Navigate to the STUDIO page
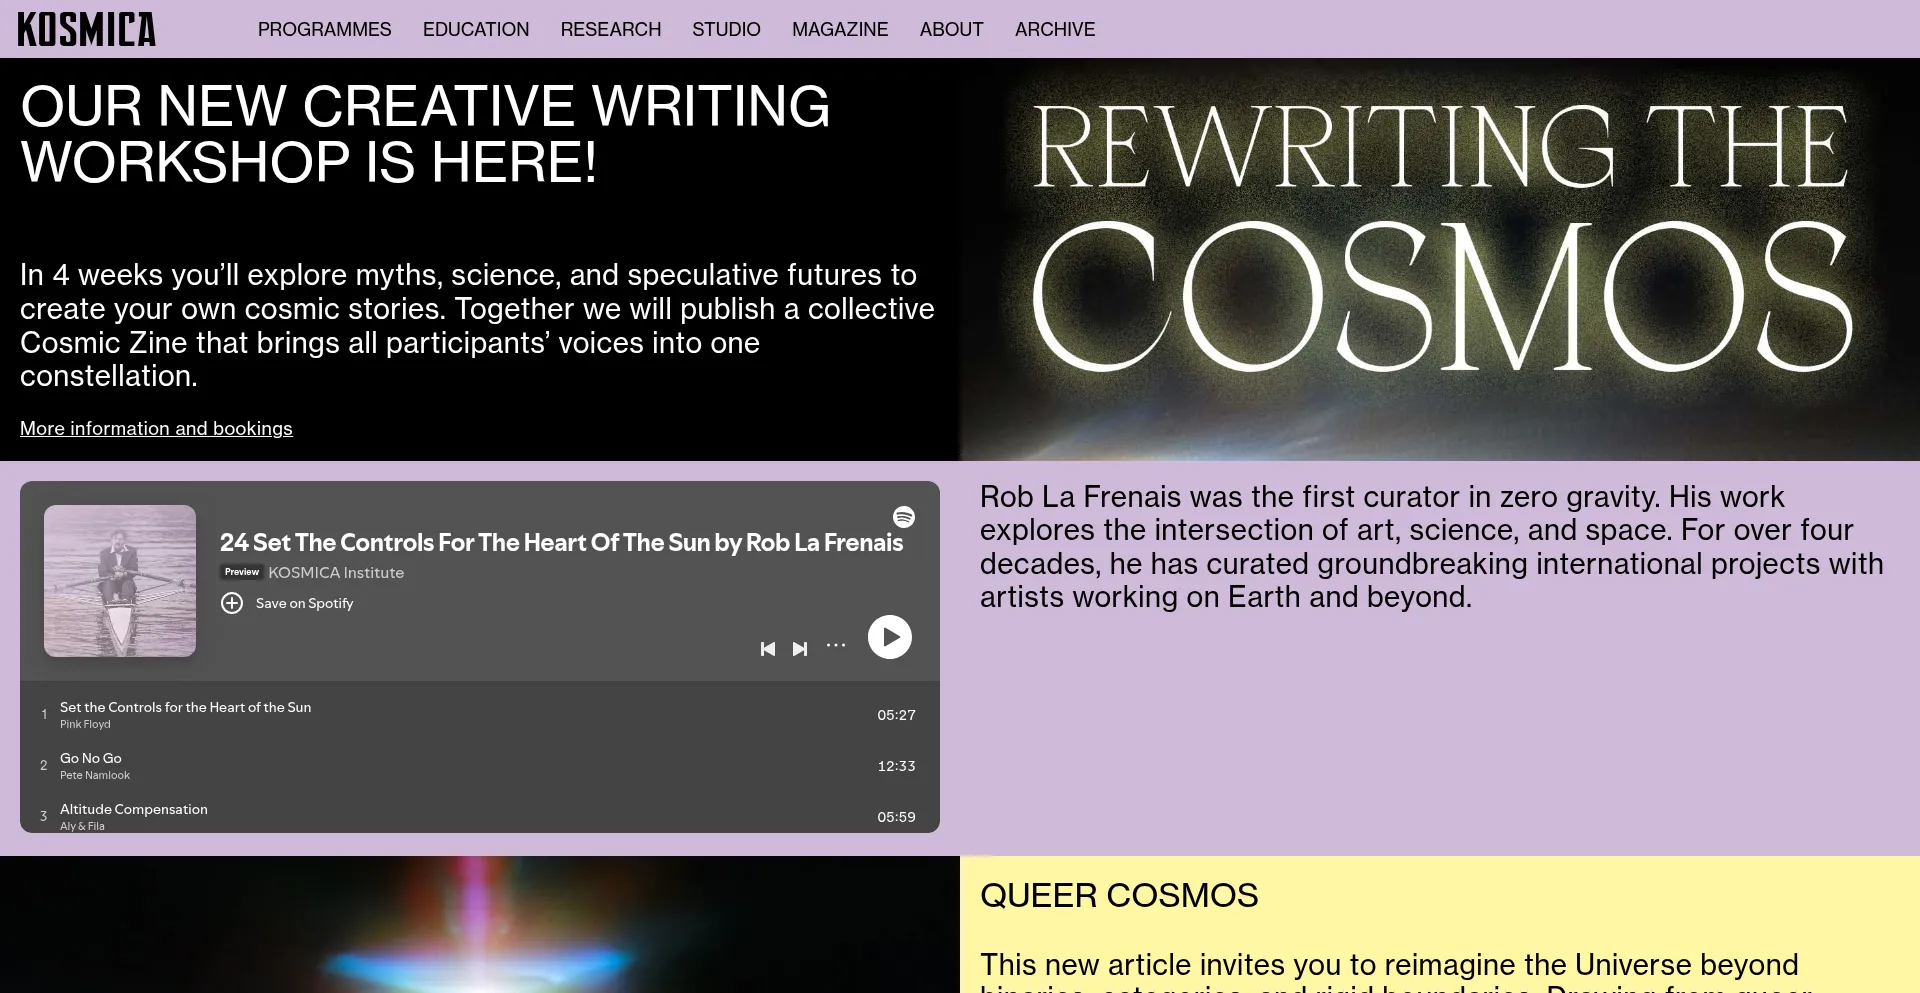The height and width of the screenshot is (993, 1920). [x=726, y=29]
